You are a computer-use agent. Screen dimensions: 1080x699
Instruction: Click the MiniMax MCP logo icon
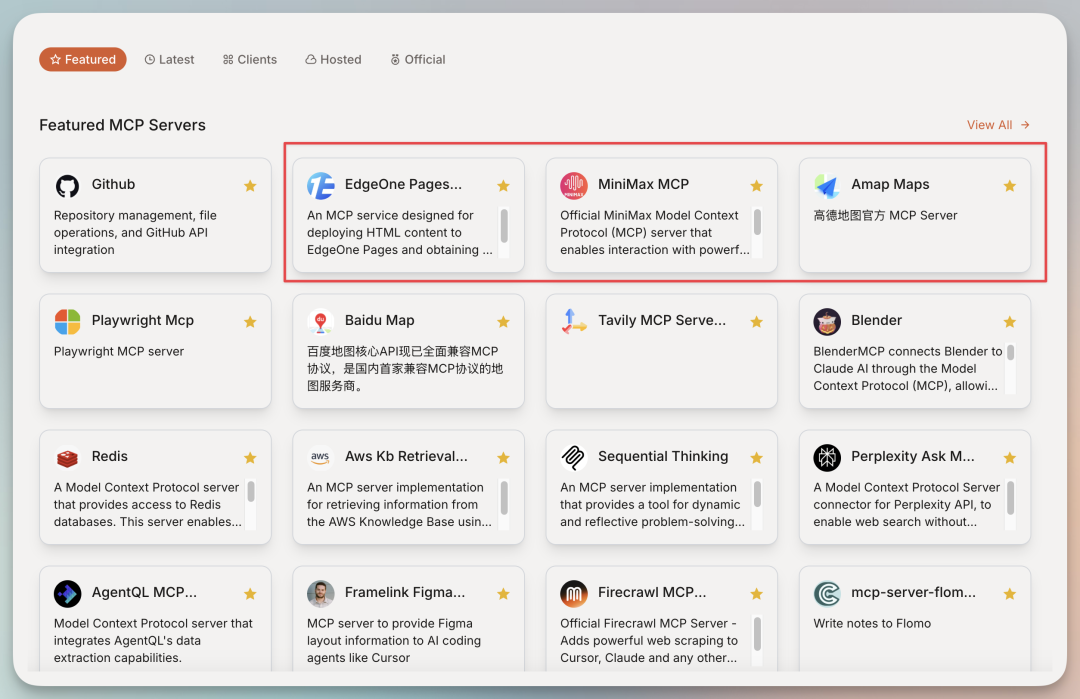point(574,186)
